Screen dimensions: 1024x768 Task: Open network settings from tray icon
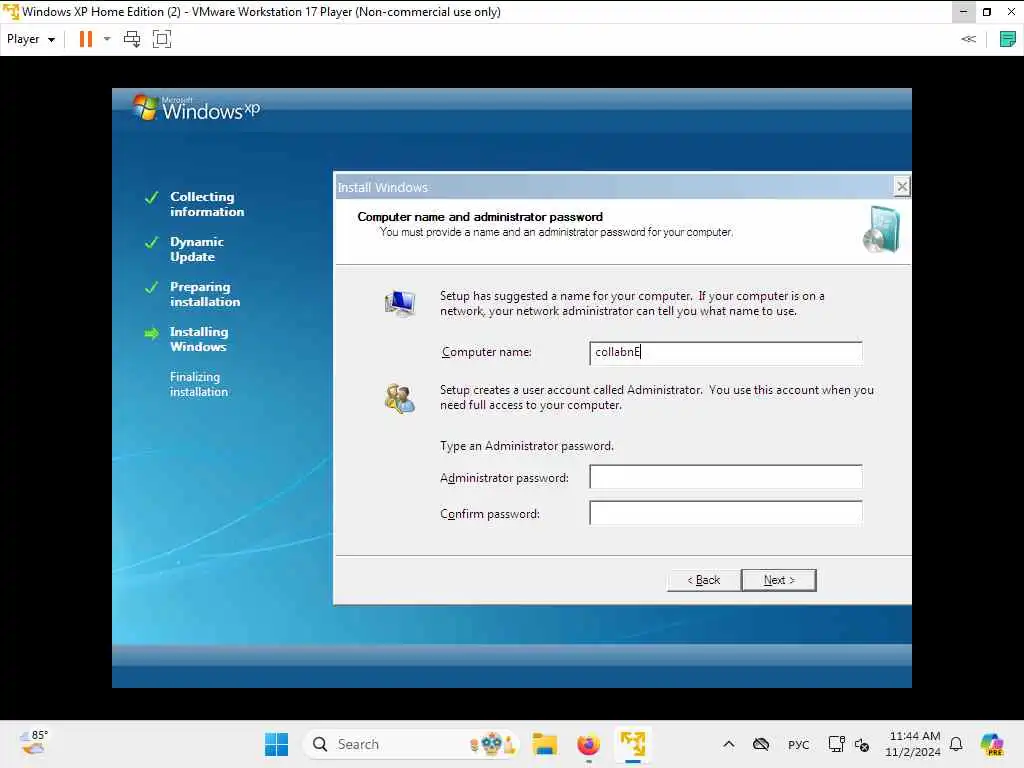[x=836, y=744]
